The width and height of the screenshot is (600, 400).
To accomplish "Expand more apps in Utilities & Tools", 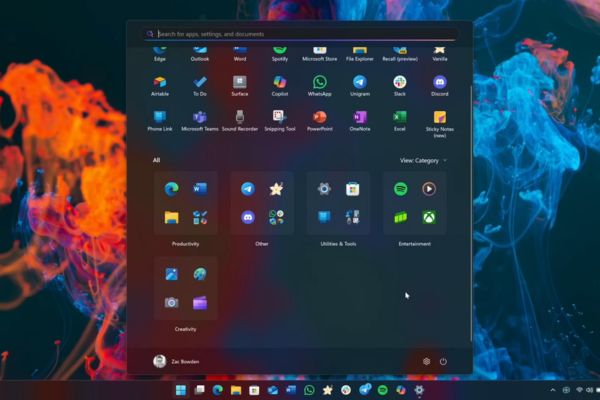I will 352,217.
